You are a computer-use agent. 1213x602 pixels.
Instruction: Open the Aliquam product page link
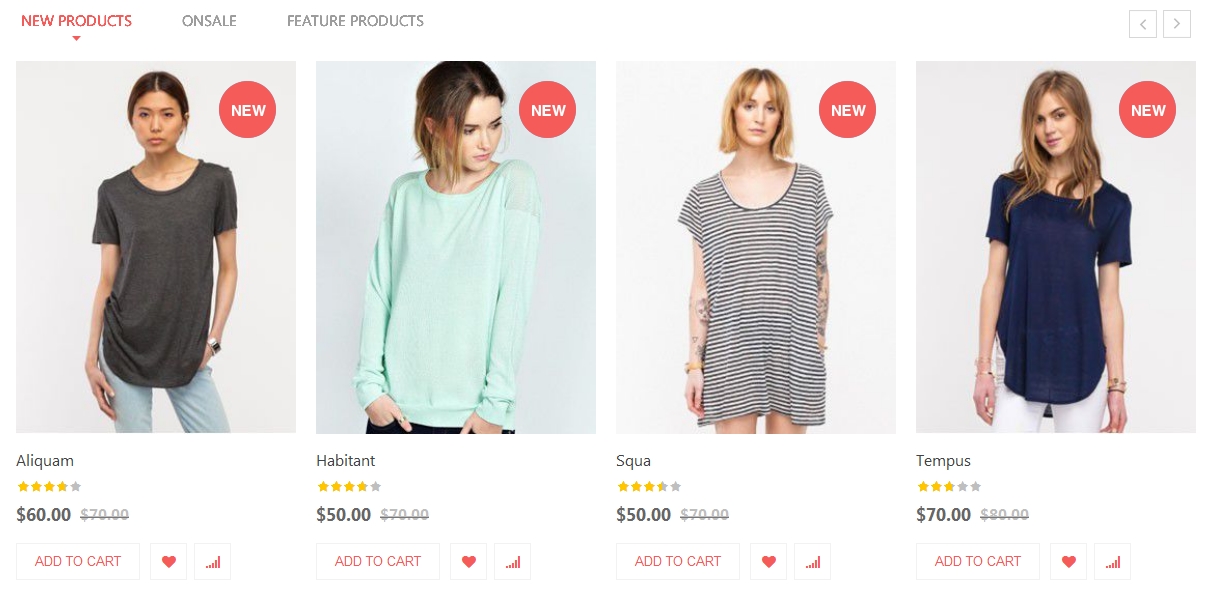coord(44,460)
